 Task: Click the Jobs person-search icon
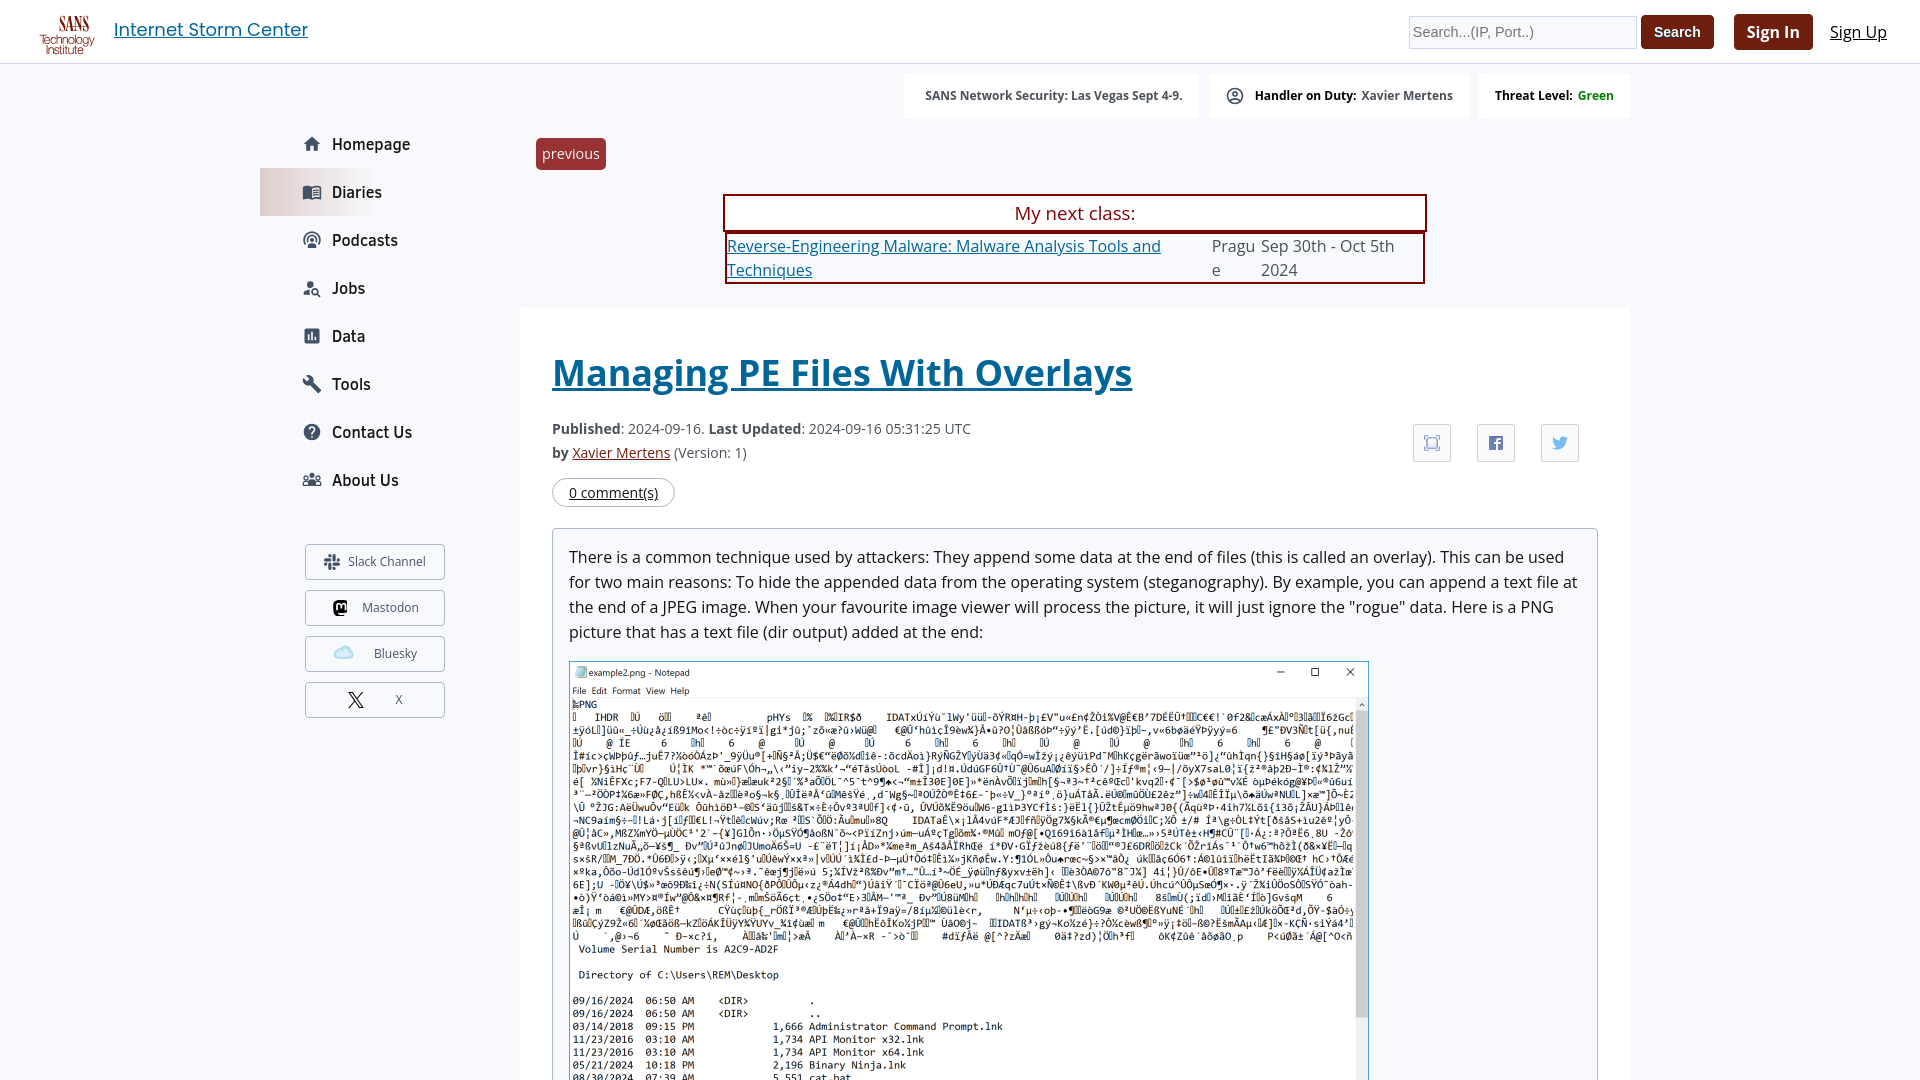click(x=312, y=288)
